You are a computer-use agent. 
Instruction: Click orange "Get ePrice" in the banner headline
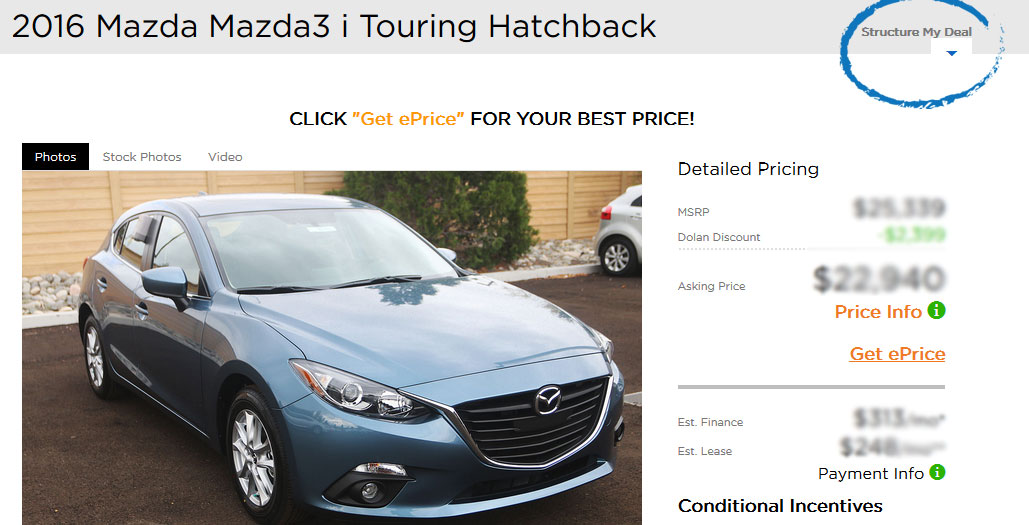(408, 119)
